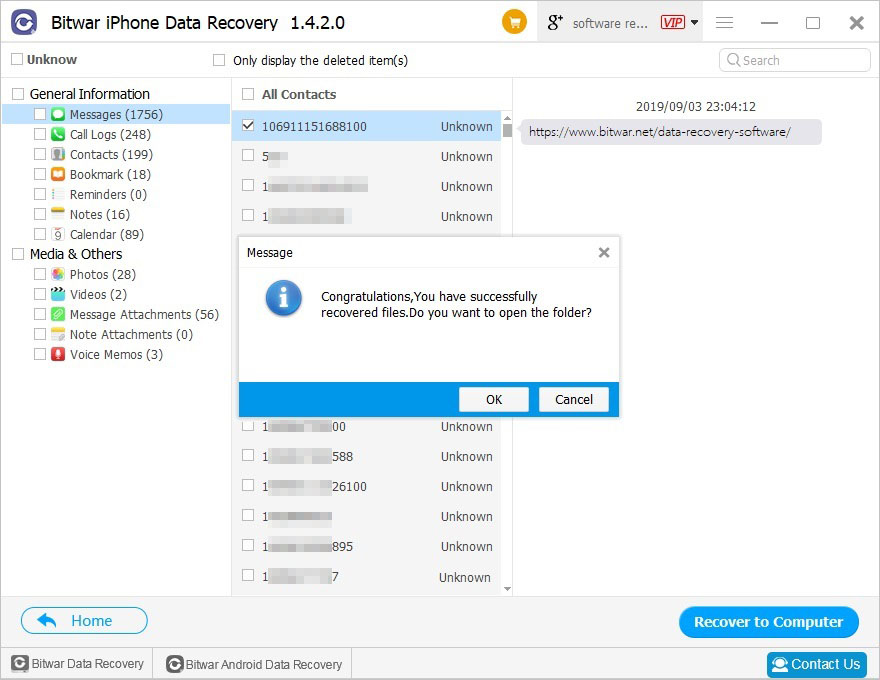
Task: Click the Bitwar Android Data Recovery logo icon
Action: (175, 664)
